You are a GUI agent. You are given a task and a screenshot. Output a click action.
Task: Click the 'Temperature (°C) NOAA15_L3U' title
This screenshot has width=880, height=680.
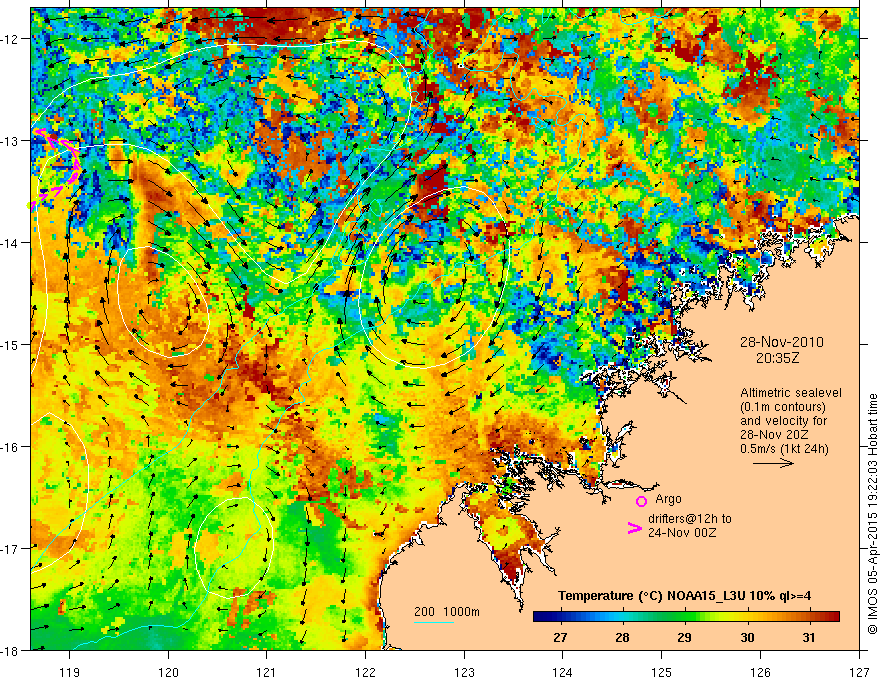tap(652, 596)
